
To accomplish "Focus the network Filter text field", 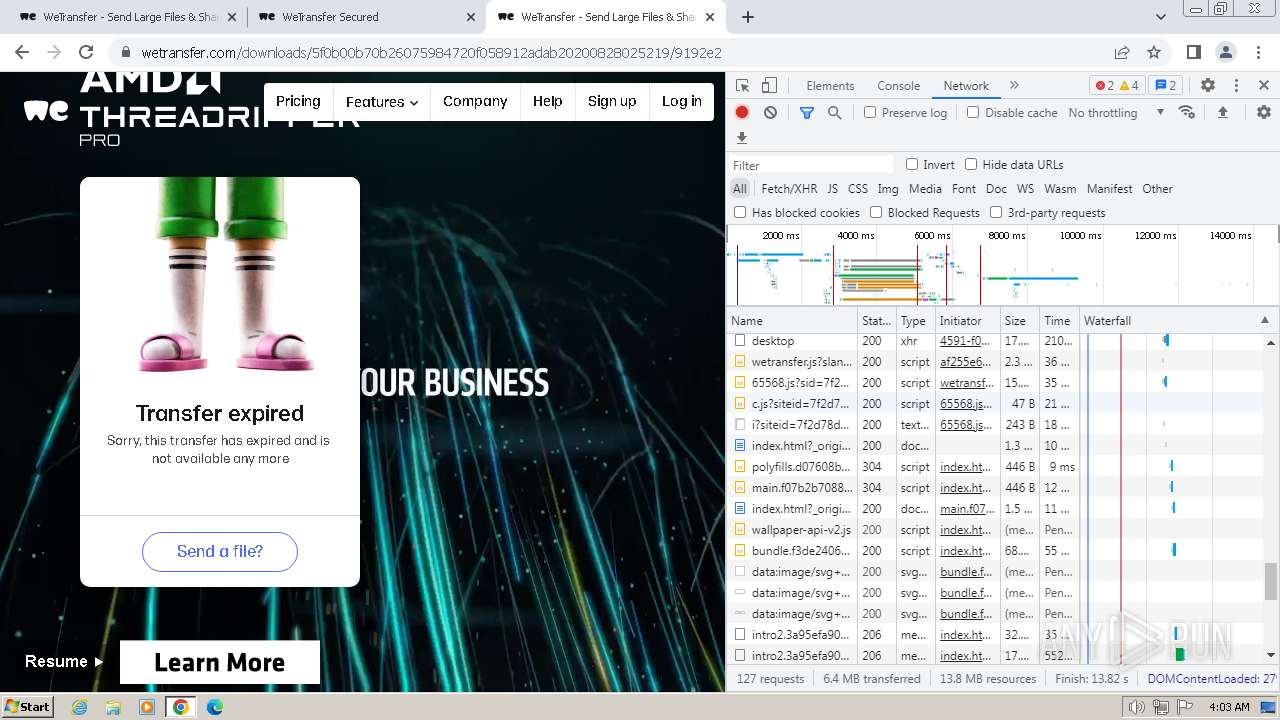I will [811, 165].
